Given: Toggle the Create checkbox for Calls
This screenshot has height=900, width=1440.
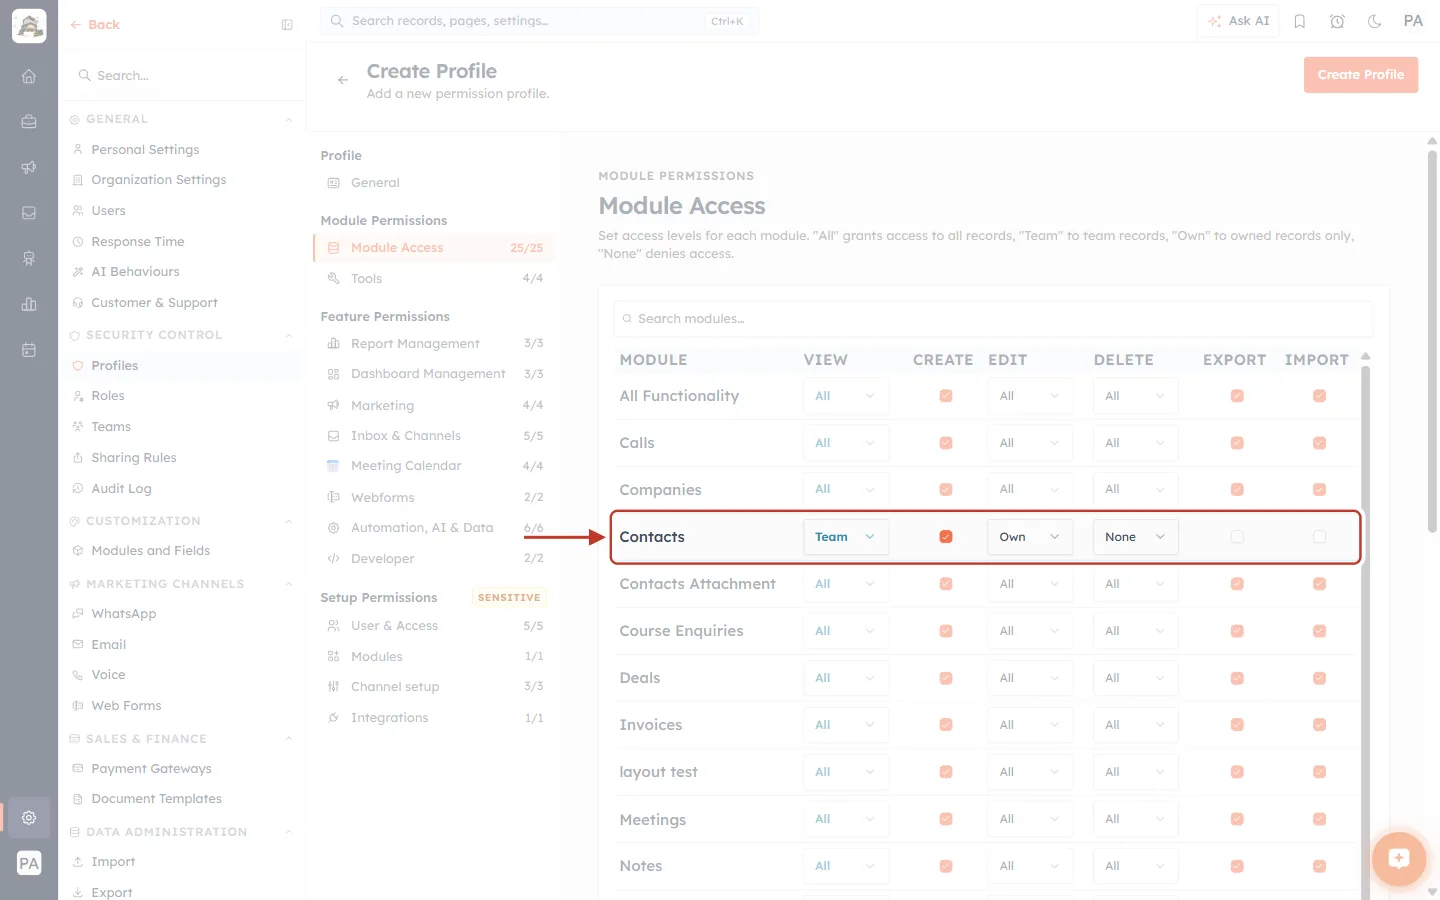Looking at the screenshot, I should pyautogui.click(x=946, y=443).
